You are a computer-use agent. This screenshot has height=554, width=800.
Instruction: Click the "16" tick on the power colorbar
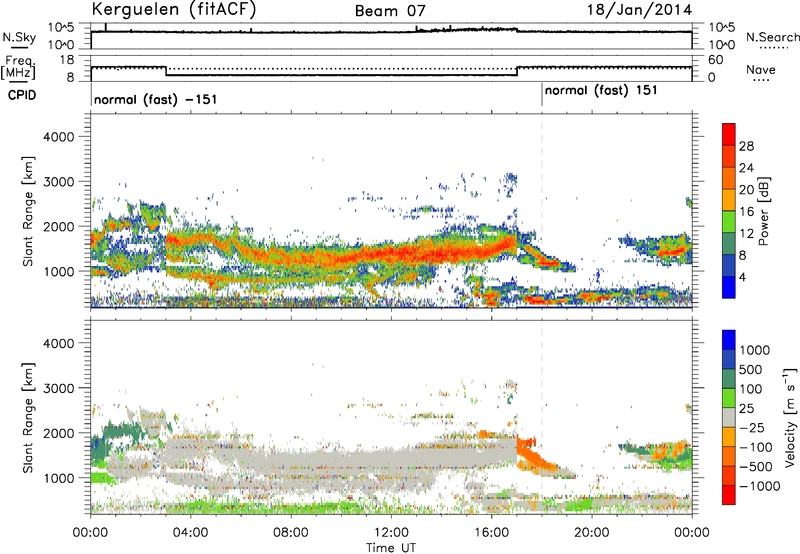click(746, 212)
